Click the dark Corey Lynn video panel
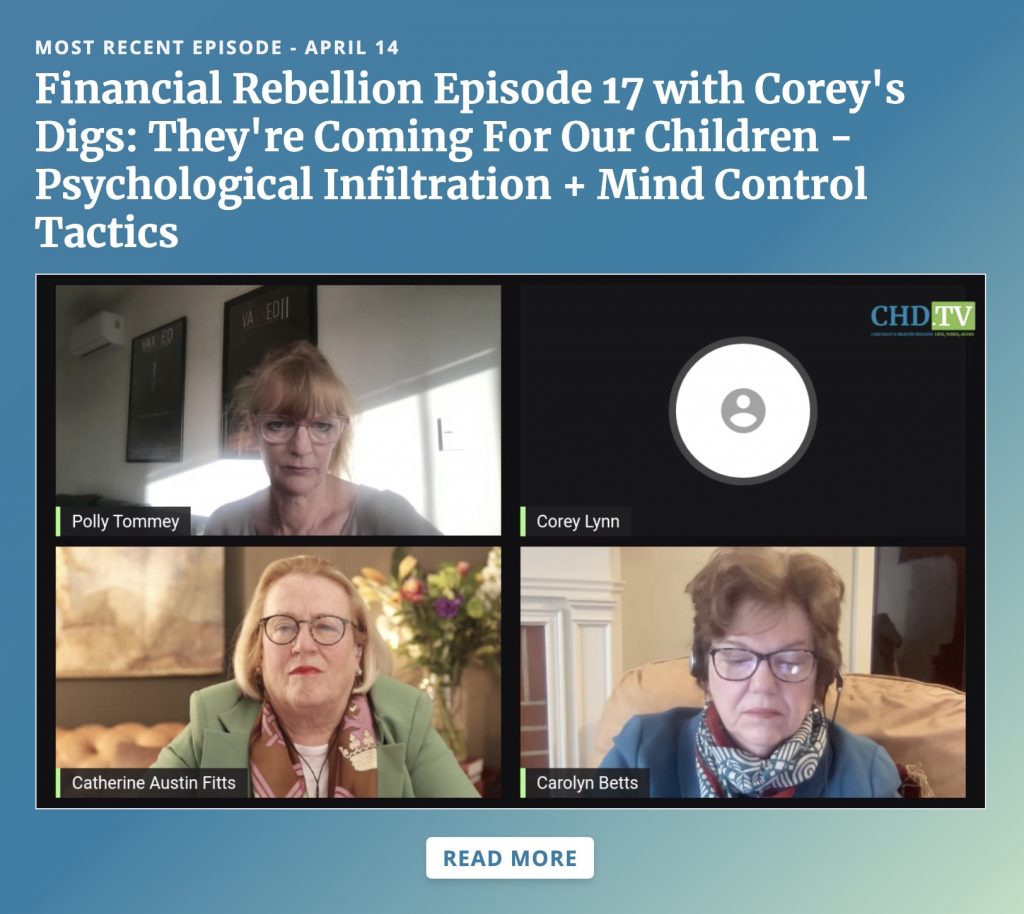 [743, 410]
